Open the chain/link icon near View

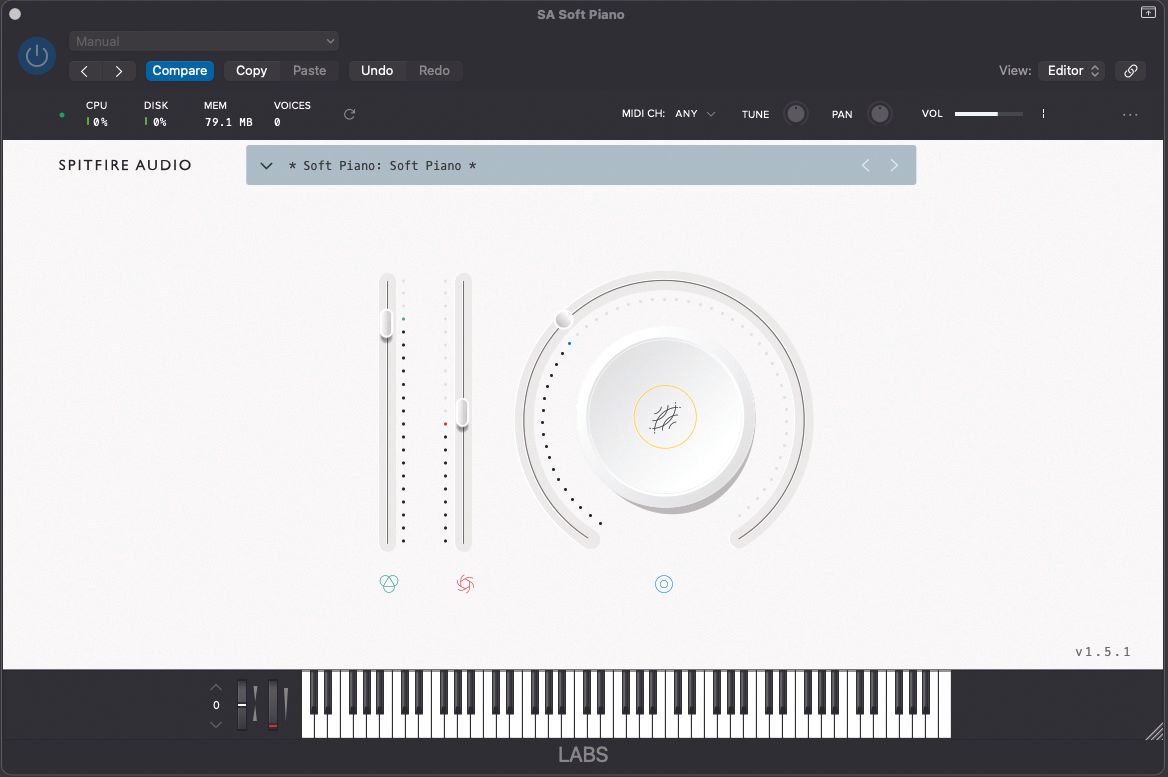[x=1131, y=71]
